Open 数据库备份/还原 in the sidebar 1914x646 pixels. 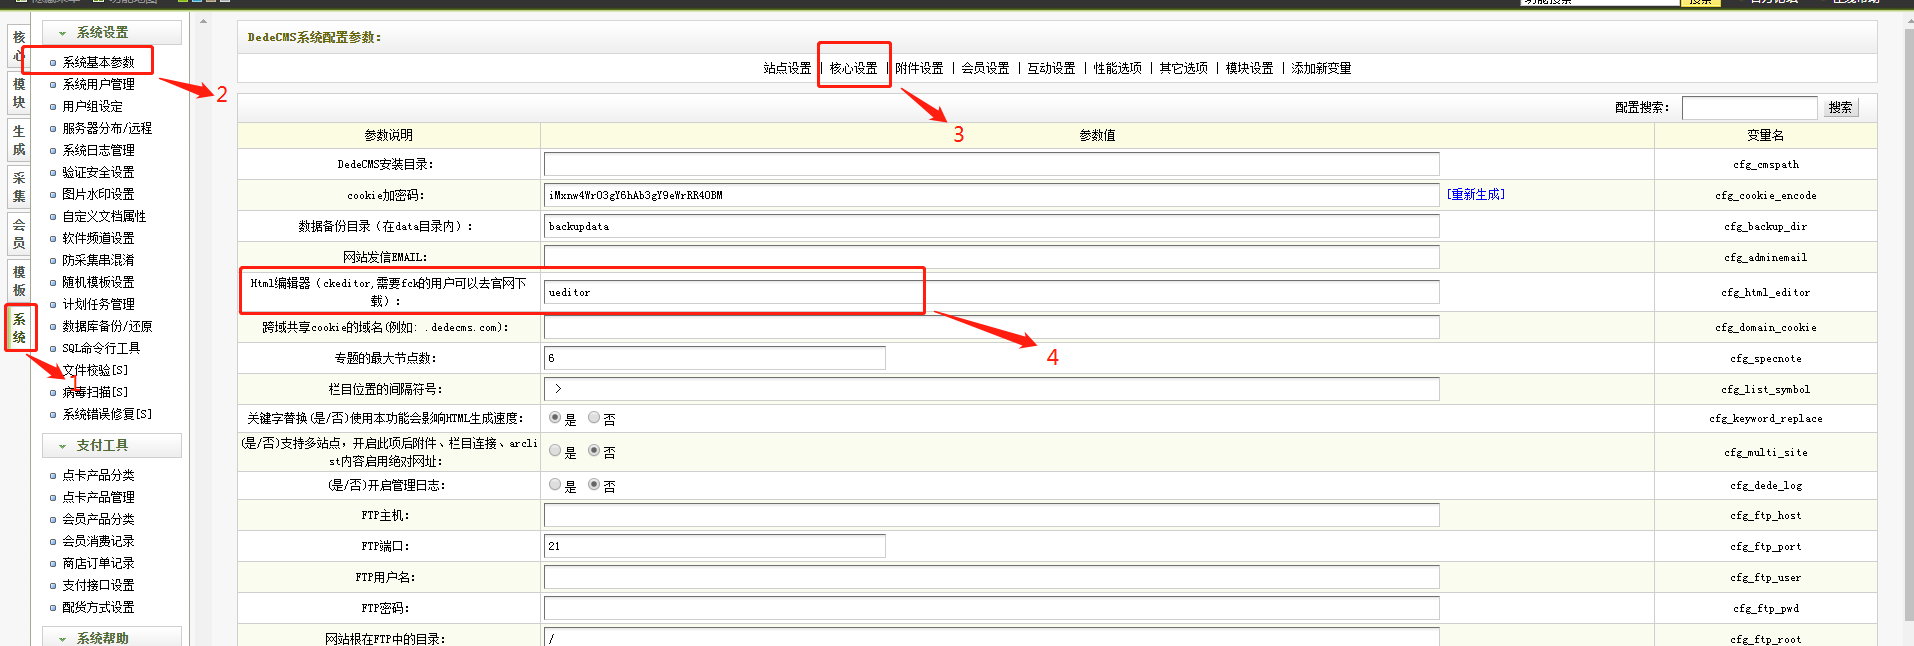(107, 326)
